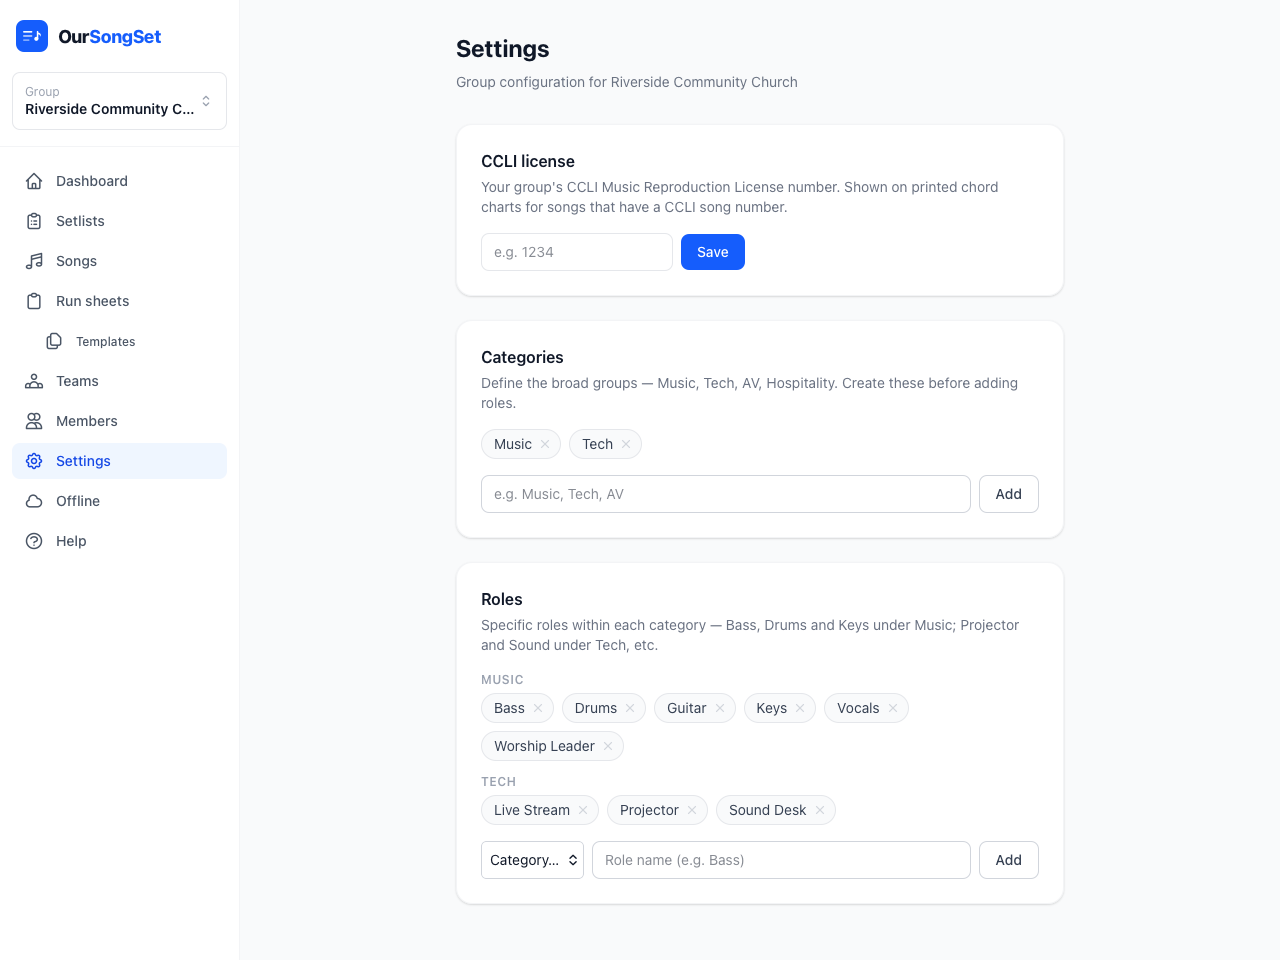Remove the Live Stream role

click(583, 810)
